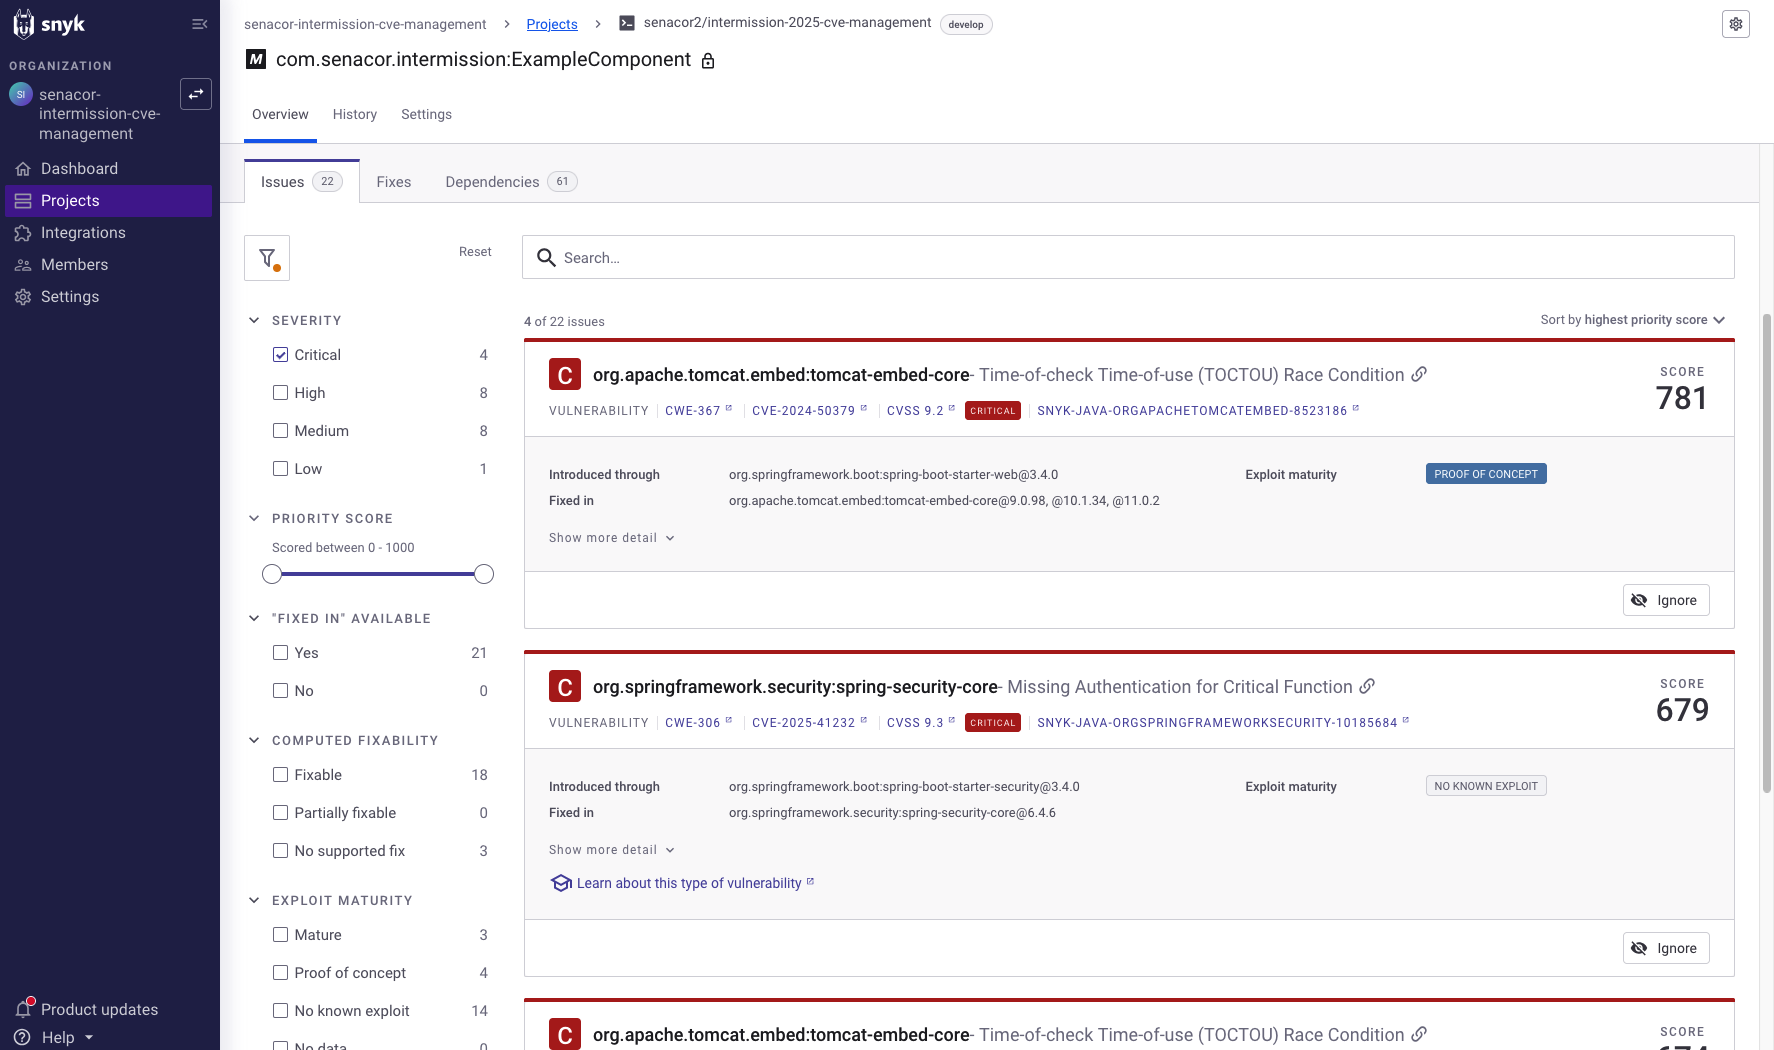Check the Proof of concept filter
This screenshot has width=1774, height=1050.
coord(280,973)
